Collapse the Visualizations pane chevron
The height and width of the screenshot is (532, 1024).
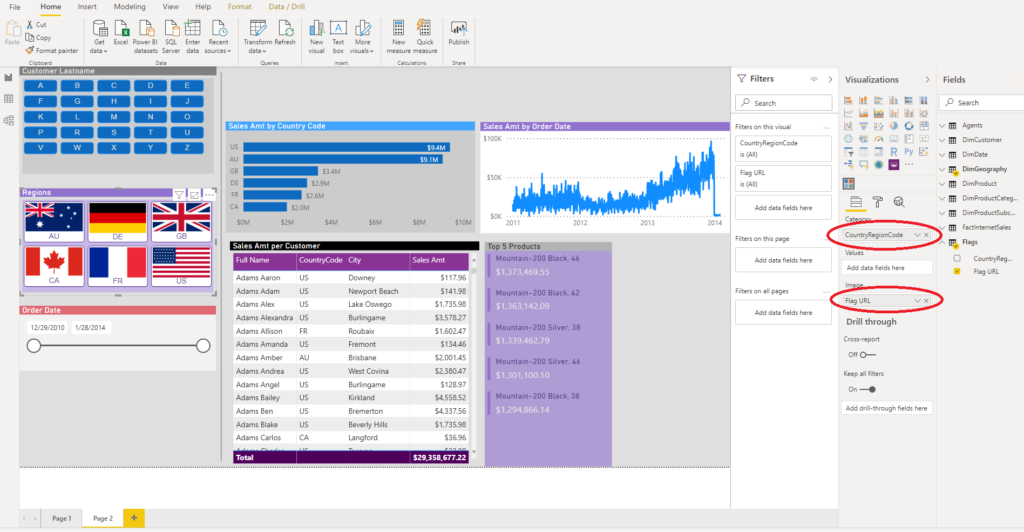[x=927, y=80]
